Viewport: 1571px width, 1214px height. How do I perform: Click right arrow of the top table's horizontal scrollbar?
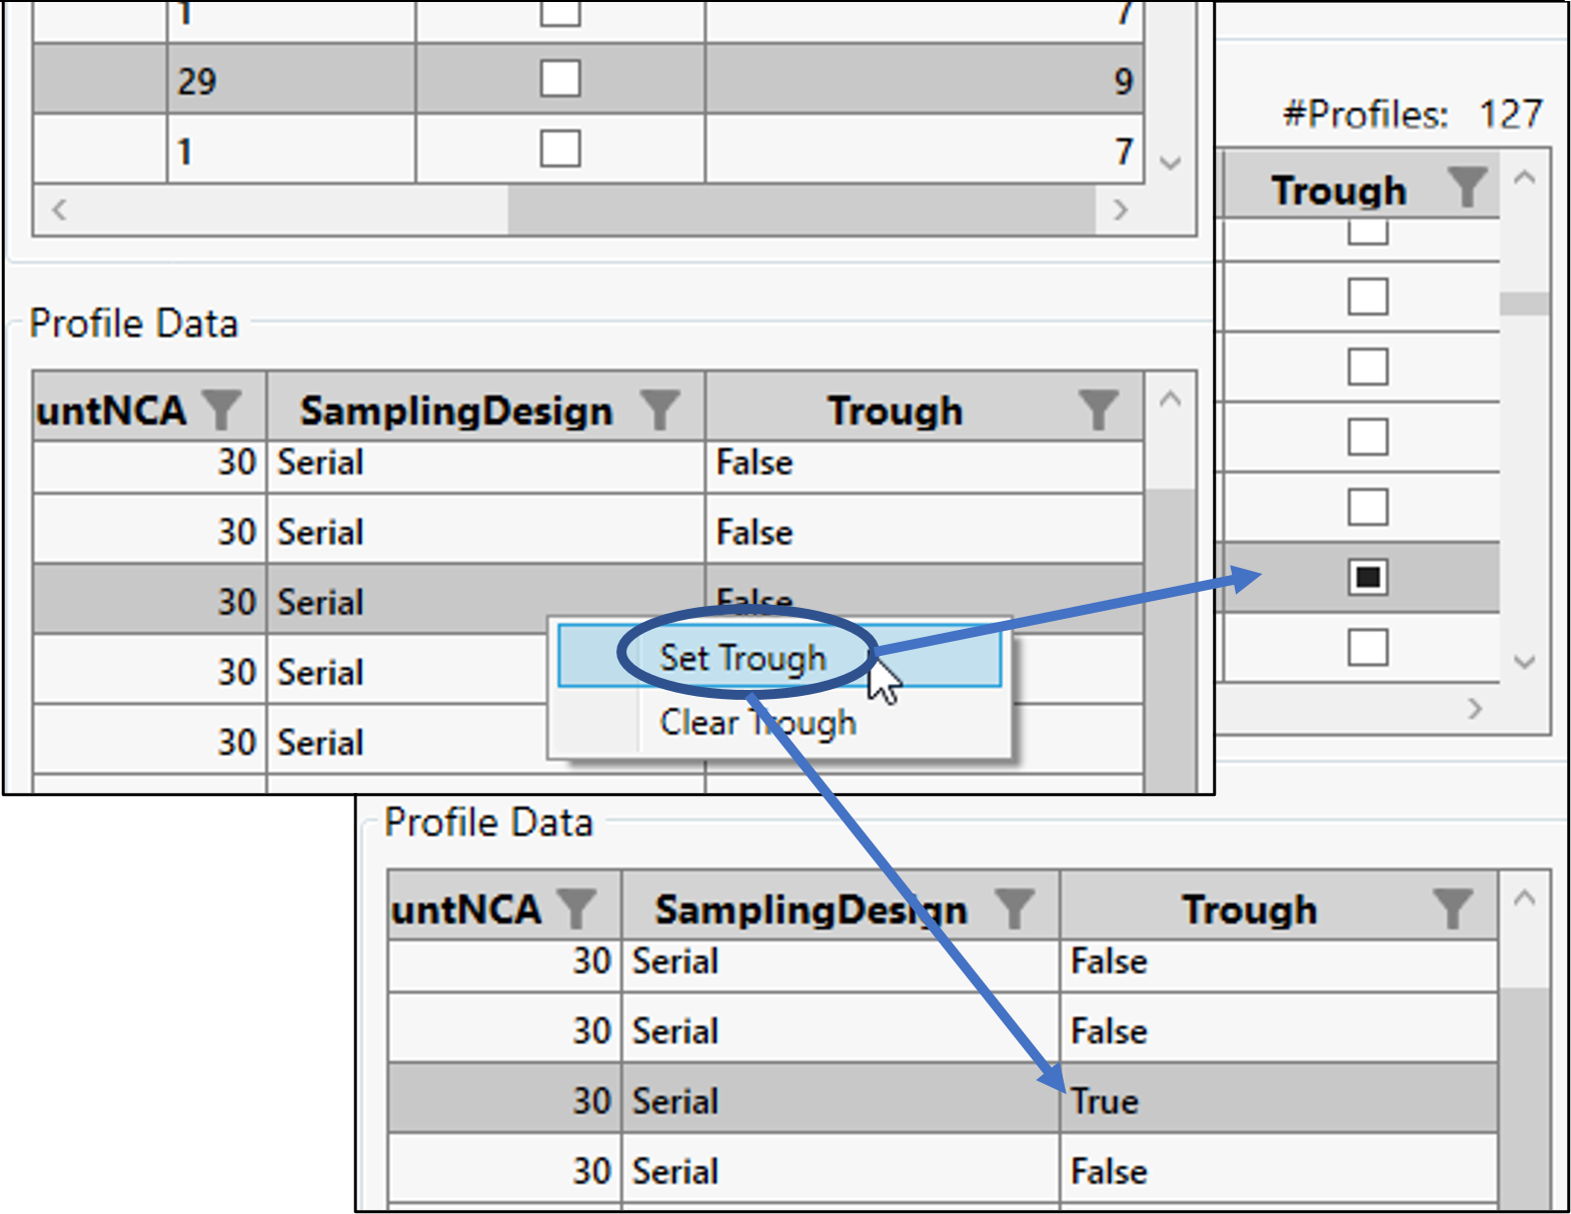(1120, 210)
